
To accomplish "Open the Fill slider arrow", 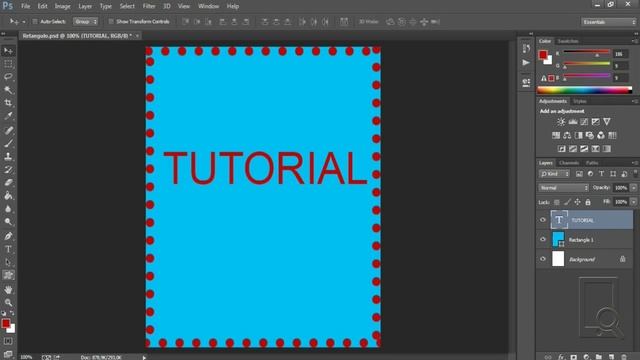I will point(633,202).
